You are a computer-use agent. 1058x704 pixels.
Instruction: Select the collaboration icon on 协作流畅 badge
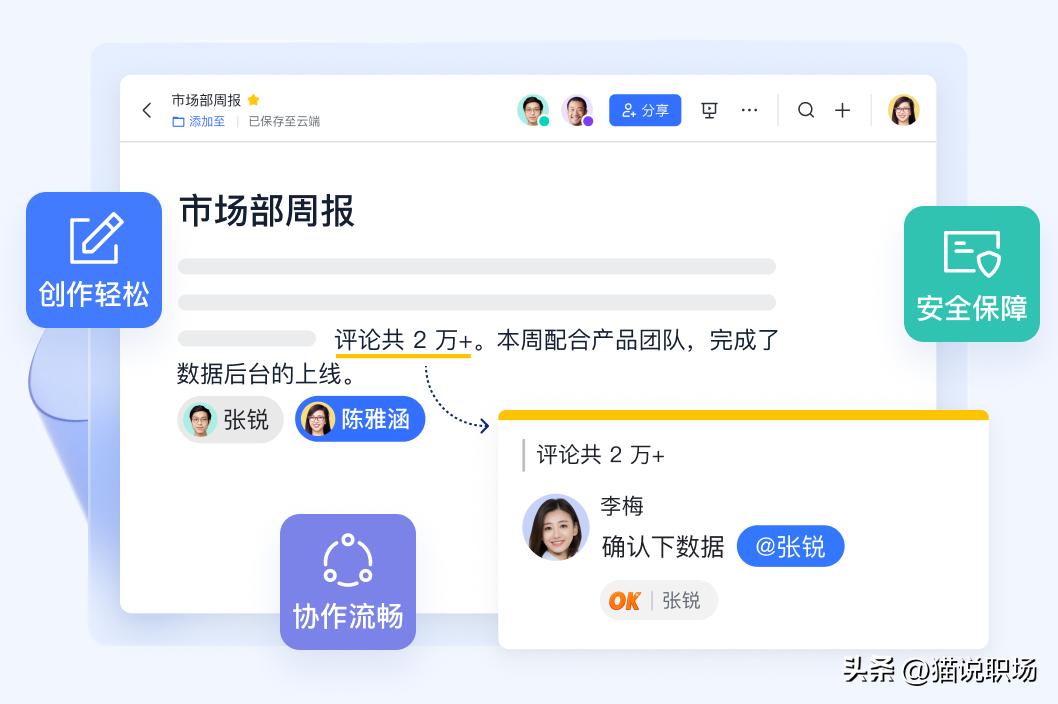(347, 560)
